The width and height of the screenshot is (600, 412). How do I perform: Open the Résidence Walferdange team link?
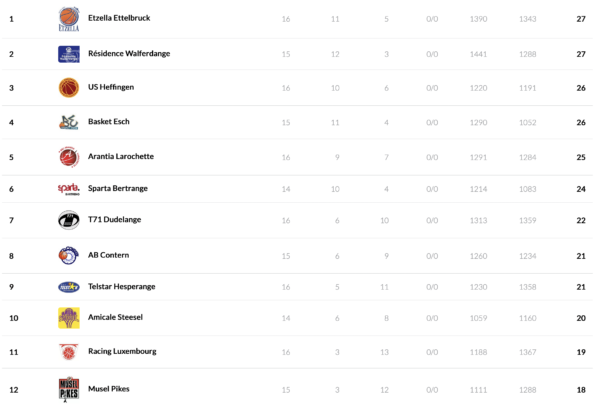(x=129, y=54)
